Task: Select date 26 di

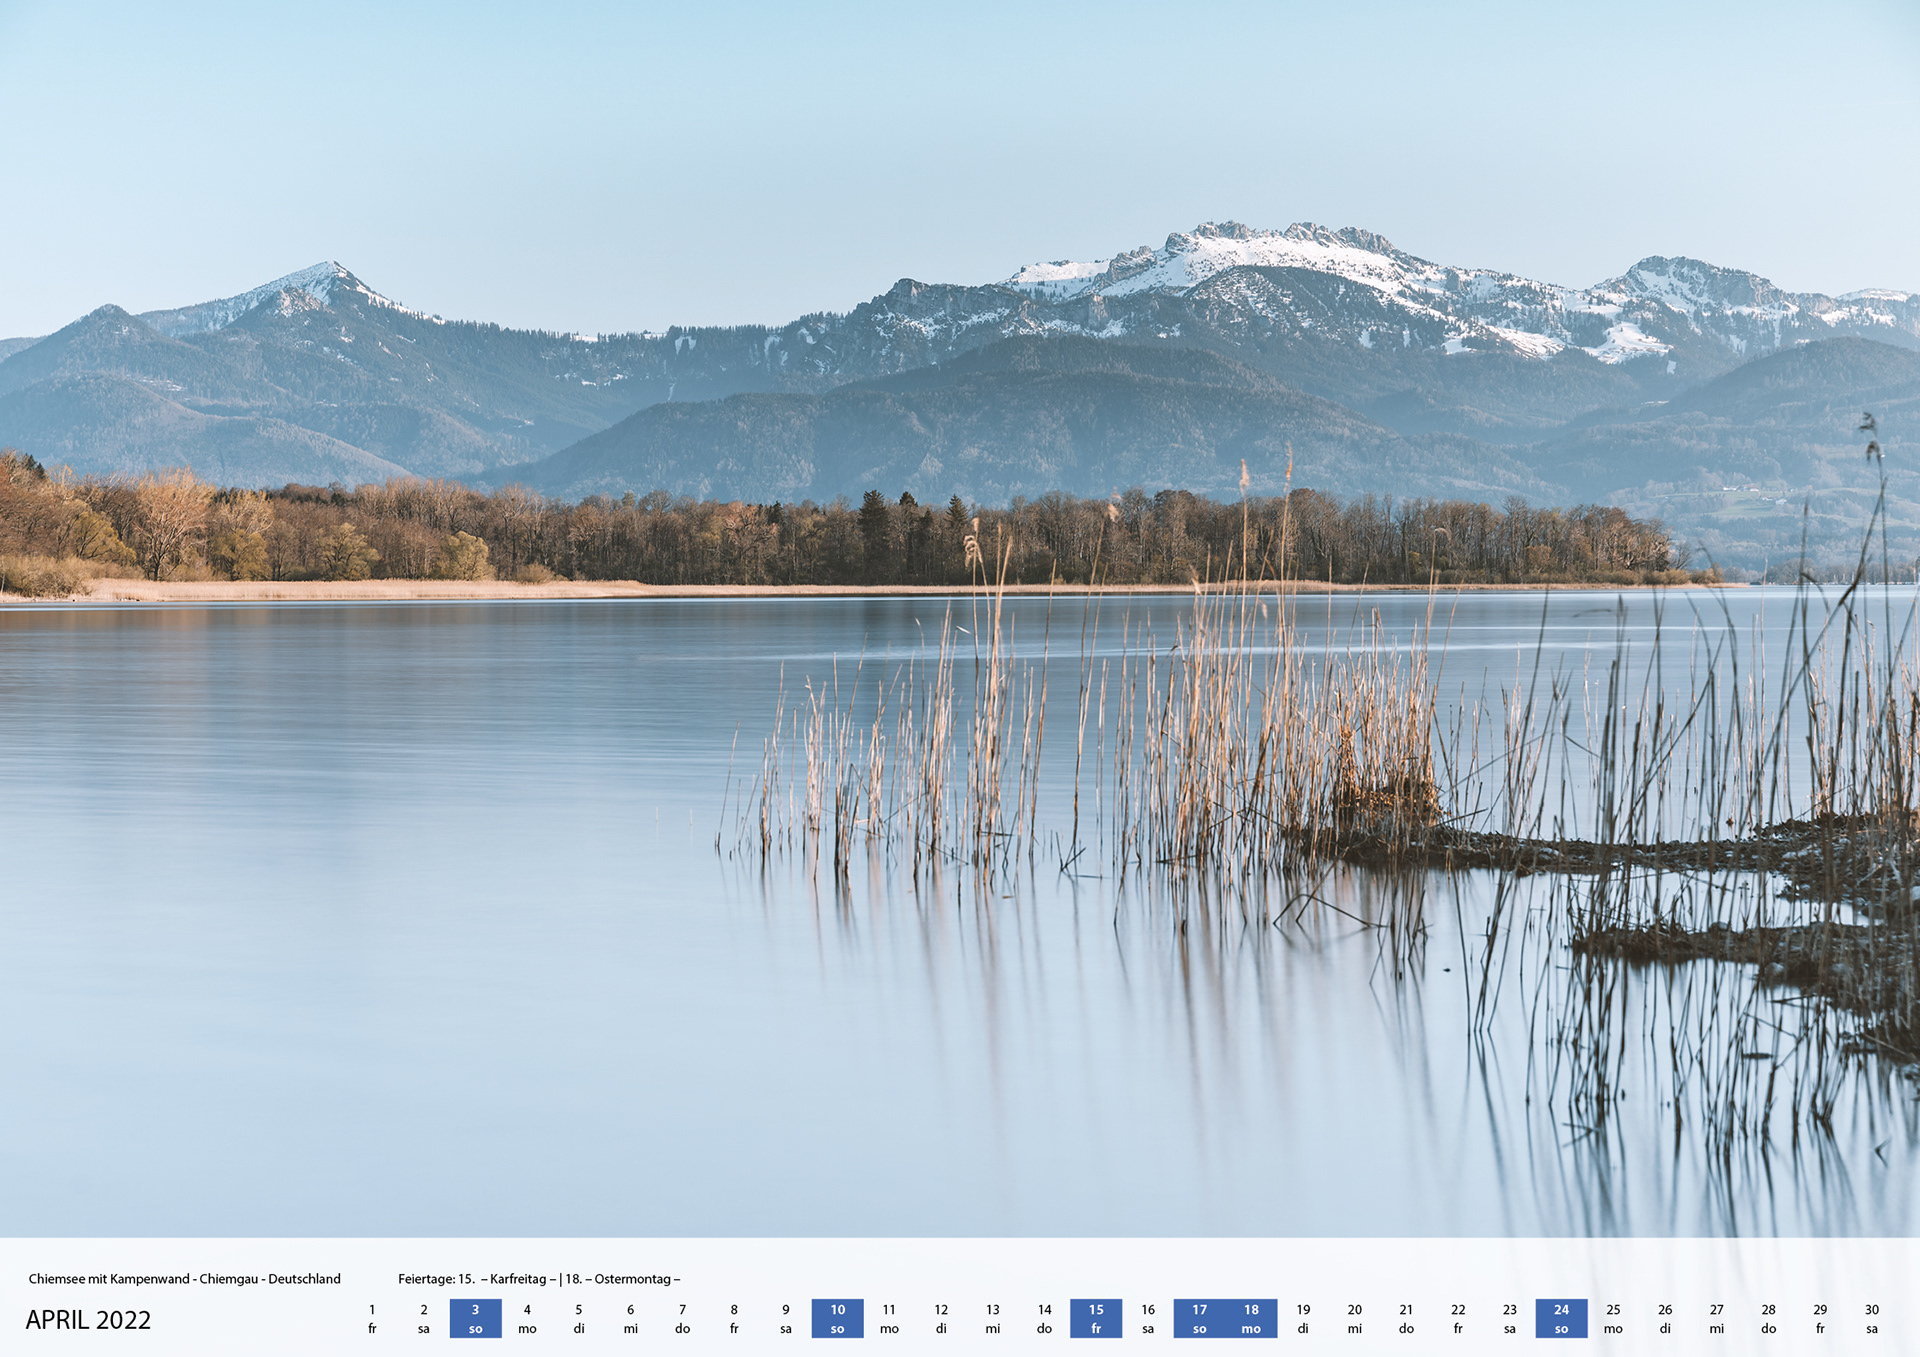Action: coord(1665,1319)
